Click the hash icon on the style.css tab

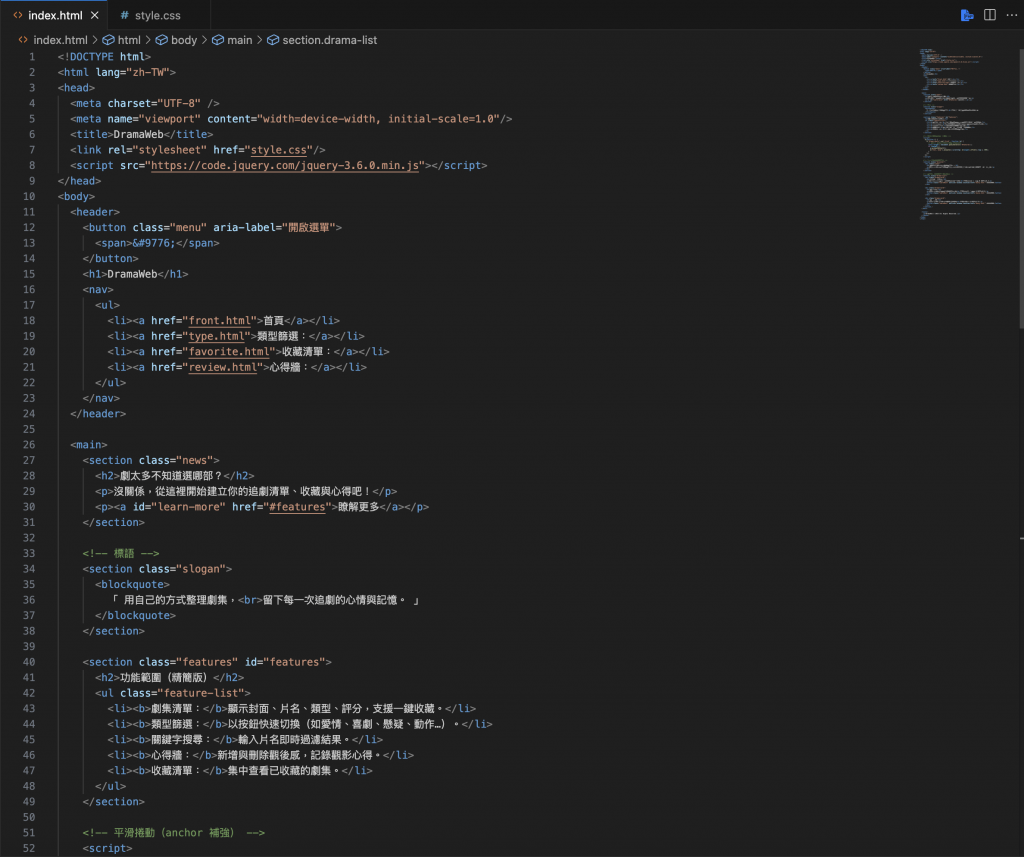tap(125, 15)
